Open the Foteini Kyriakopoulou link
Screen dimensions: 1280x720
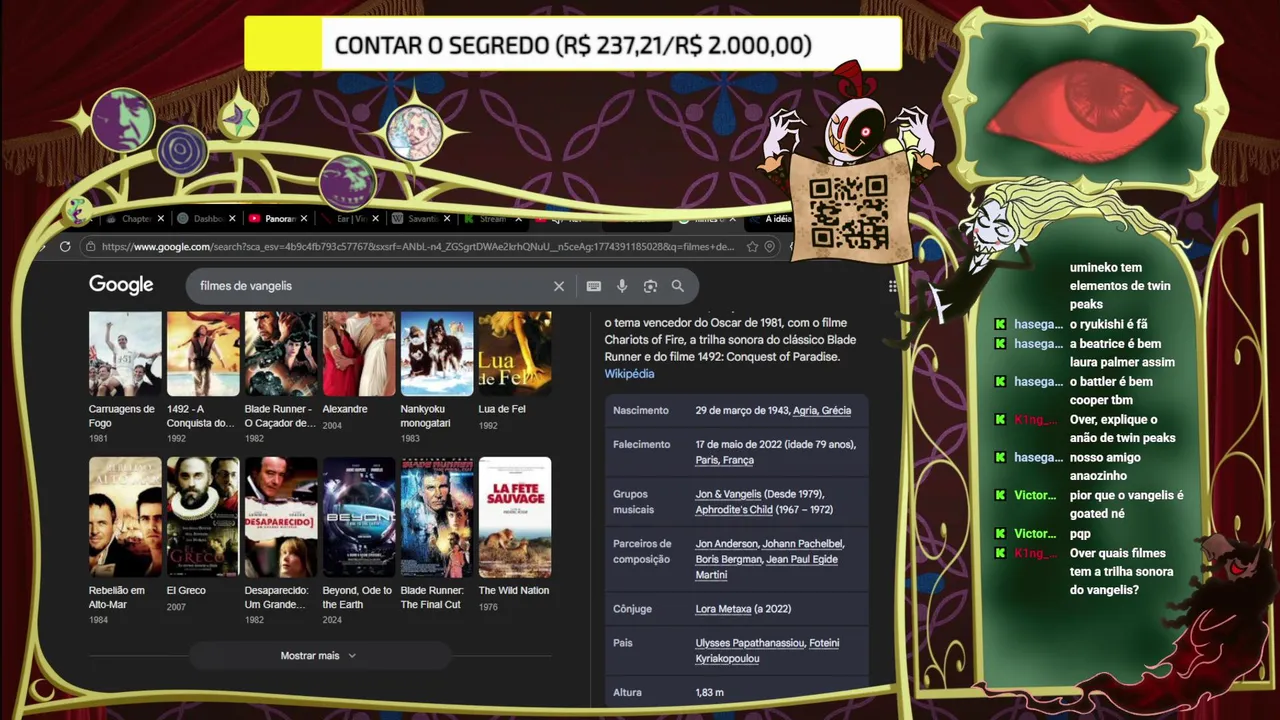coord(767,651)
